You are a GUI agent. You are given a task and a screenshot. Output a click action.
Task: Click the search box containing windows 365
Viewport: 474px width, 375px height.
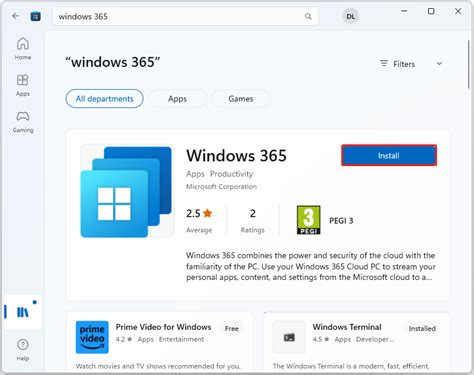pyautogui.click(x=185, y=16)
